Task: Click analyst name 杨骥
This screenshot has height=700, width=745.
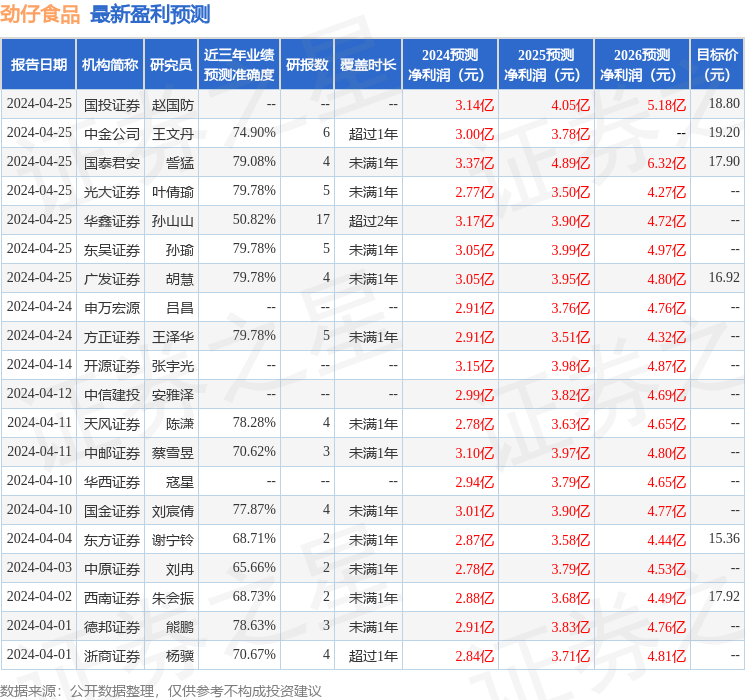Action: 180,656
